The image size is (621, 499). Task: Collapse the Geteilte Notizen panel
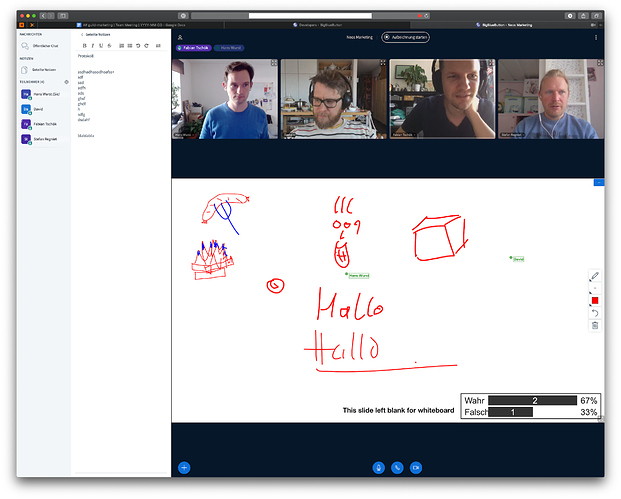pos(81,33)
